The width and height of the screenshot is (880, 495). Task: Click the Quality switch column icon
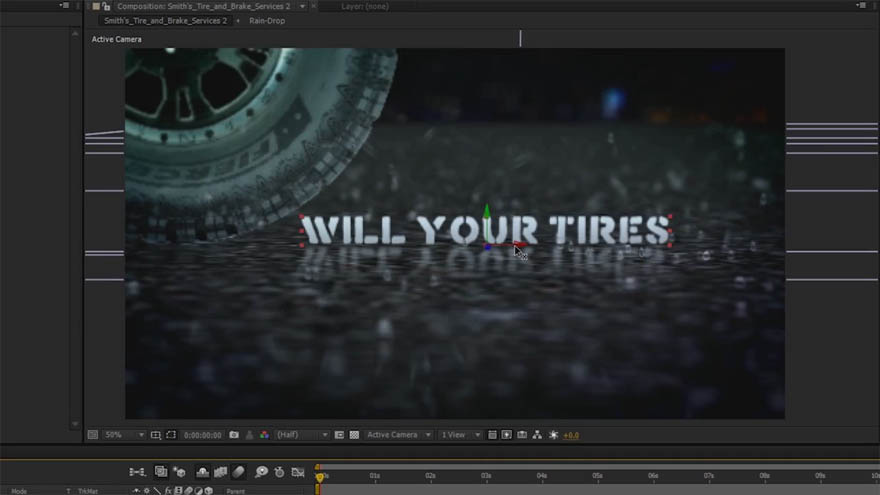[x=157, y=491]
